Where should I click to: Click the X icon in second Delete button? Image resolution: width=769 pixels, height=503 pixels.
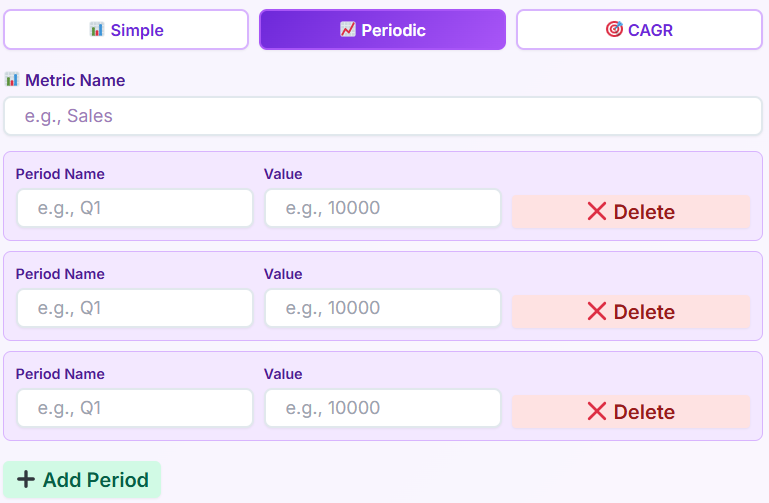[x=597, y=311]
